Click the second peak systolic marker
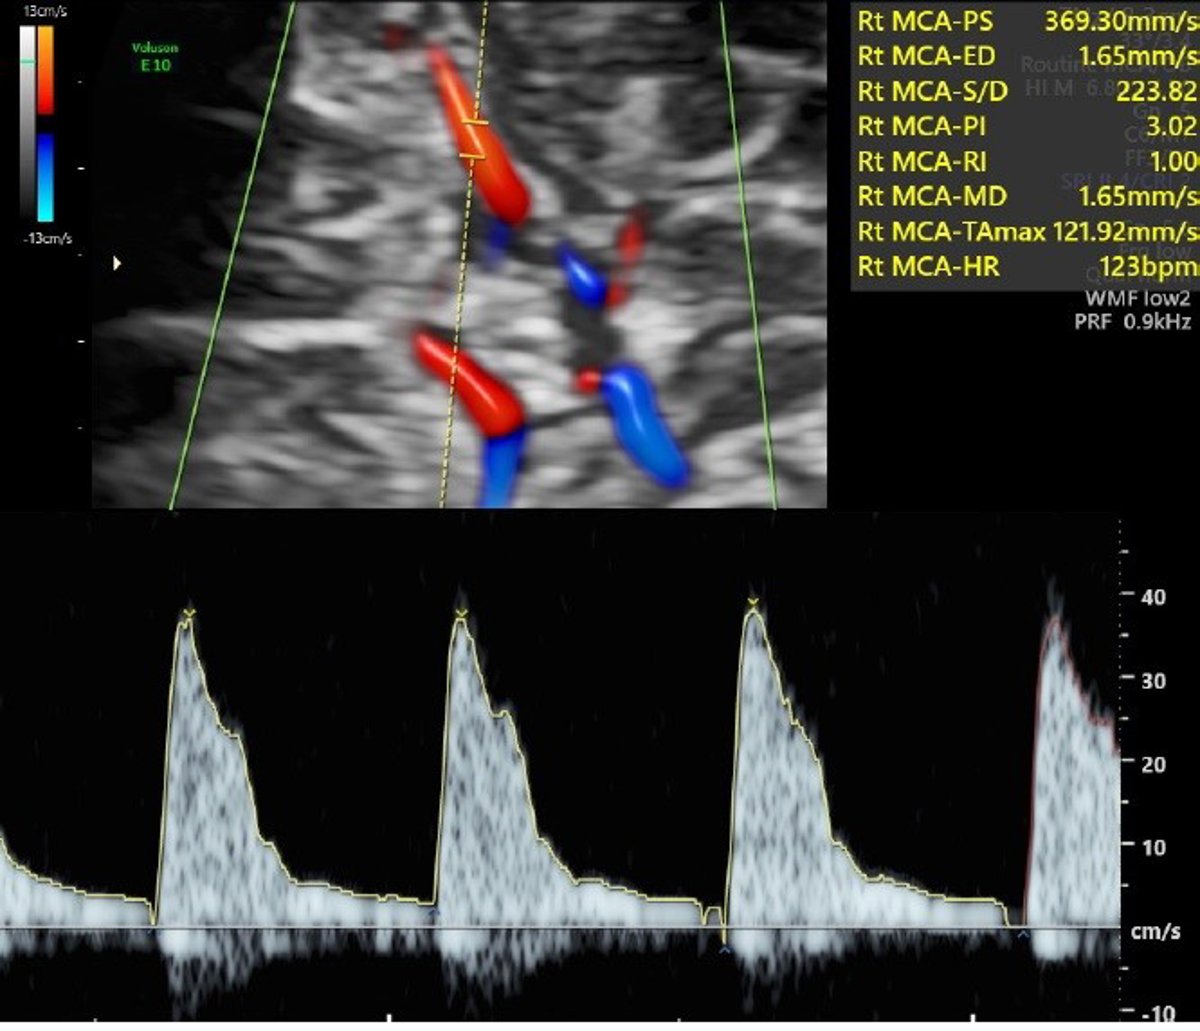This screenshot has height=1031, width=1200. click(460, 612)
